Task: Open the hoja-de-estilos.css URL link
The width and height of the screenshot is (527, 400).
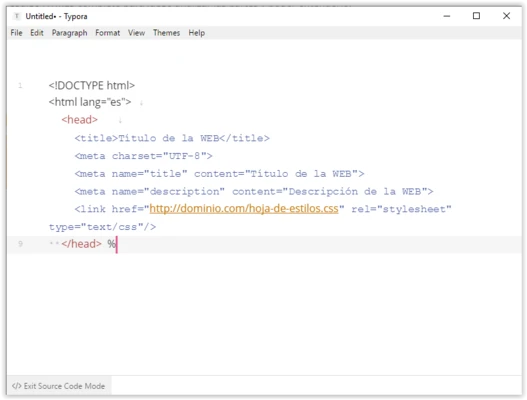Action: tap(244, 209)
